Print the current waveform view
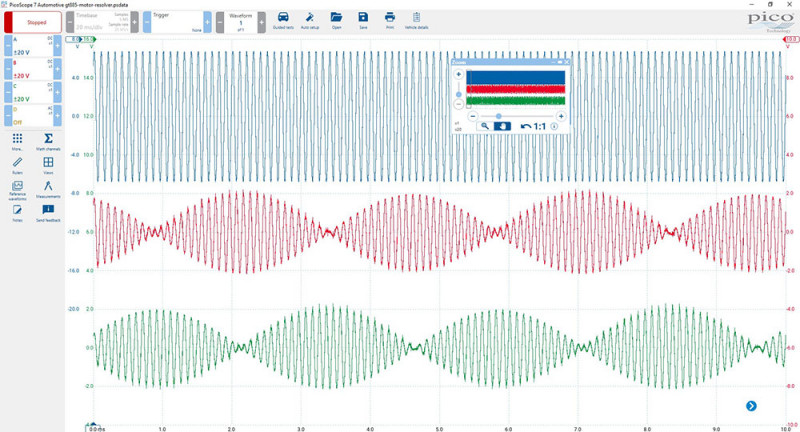800x432 pixels. tap(390, 20)
